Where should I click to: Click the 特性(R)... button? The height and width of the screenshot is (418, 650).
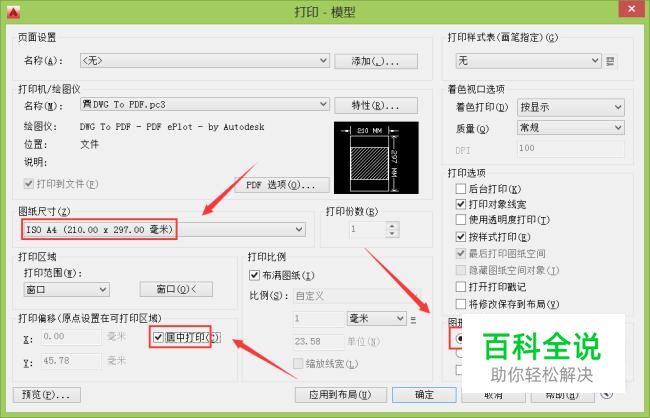(376, 105)
